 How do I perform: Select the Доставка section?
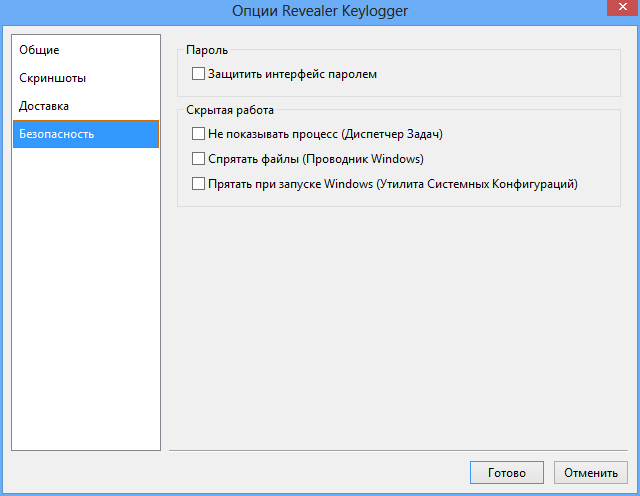[x=86, y=106]
